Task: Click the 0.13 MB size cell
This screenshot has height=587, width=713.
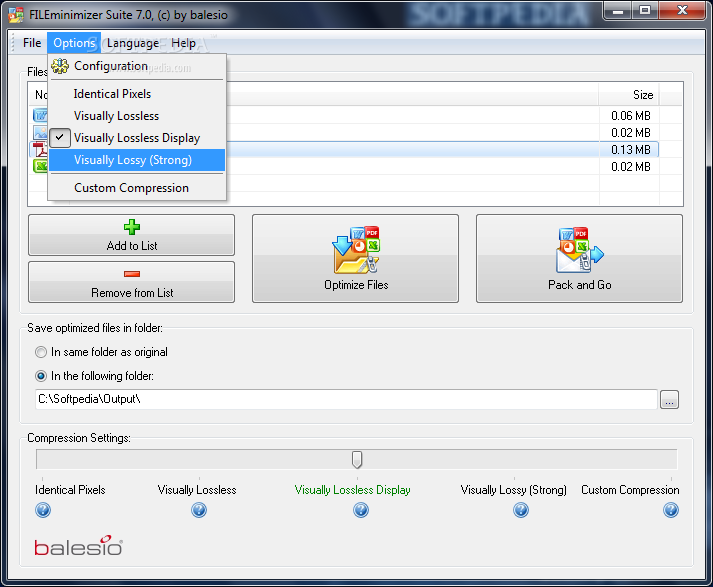Action: pyautogui.click(x=630, y=150)
